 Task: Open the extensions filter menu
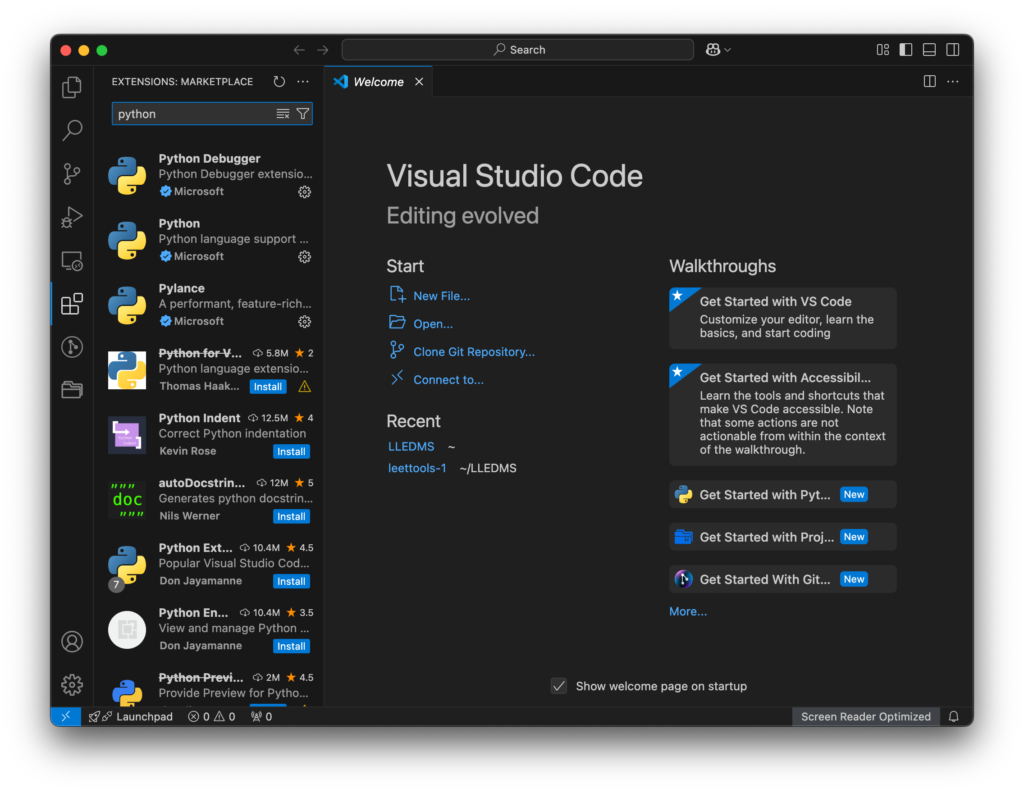pyautogui.click(x=303, y=114)
